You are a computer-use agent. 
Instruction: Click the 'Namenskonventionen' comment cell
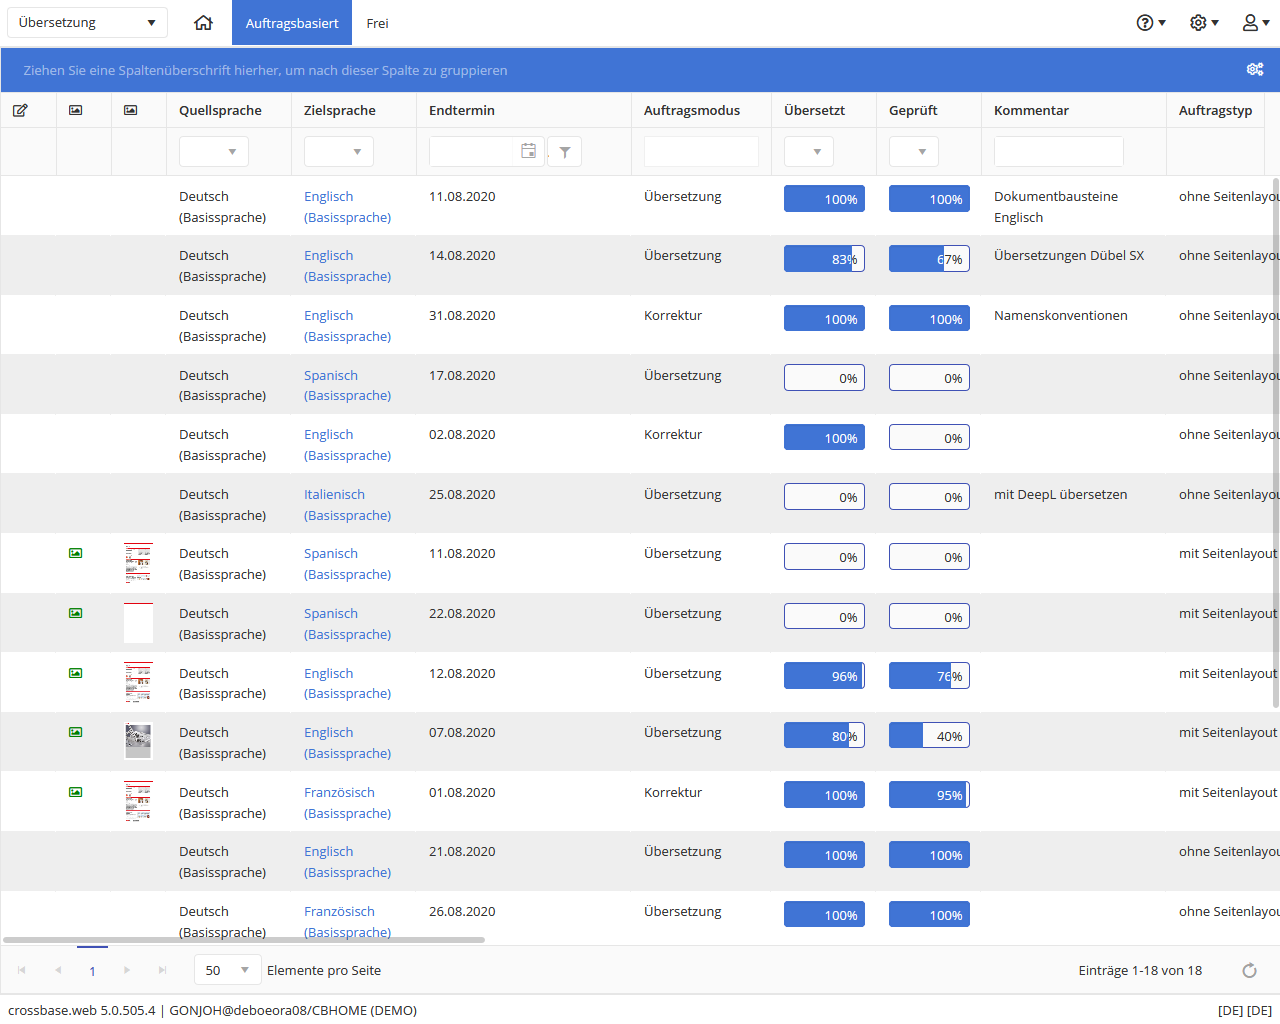click(x=1061, y=315)
